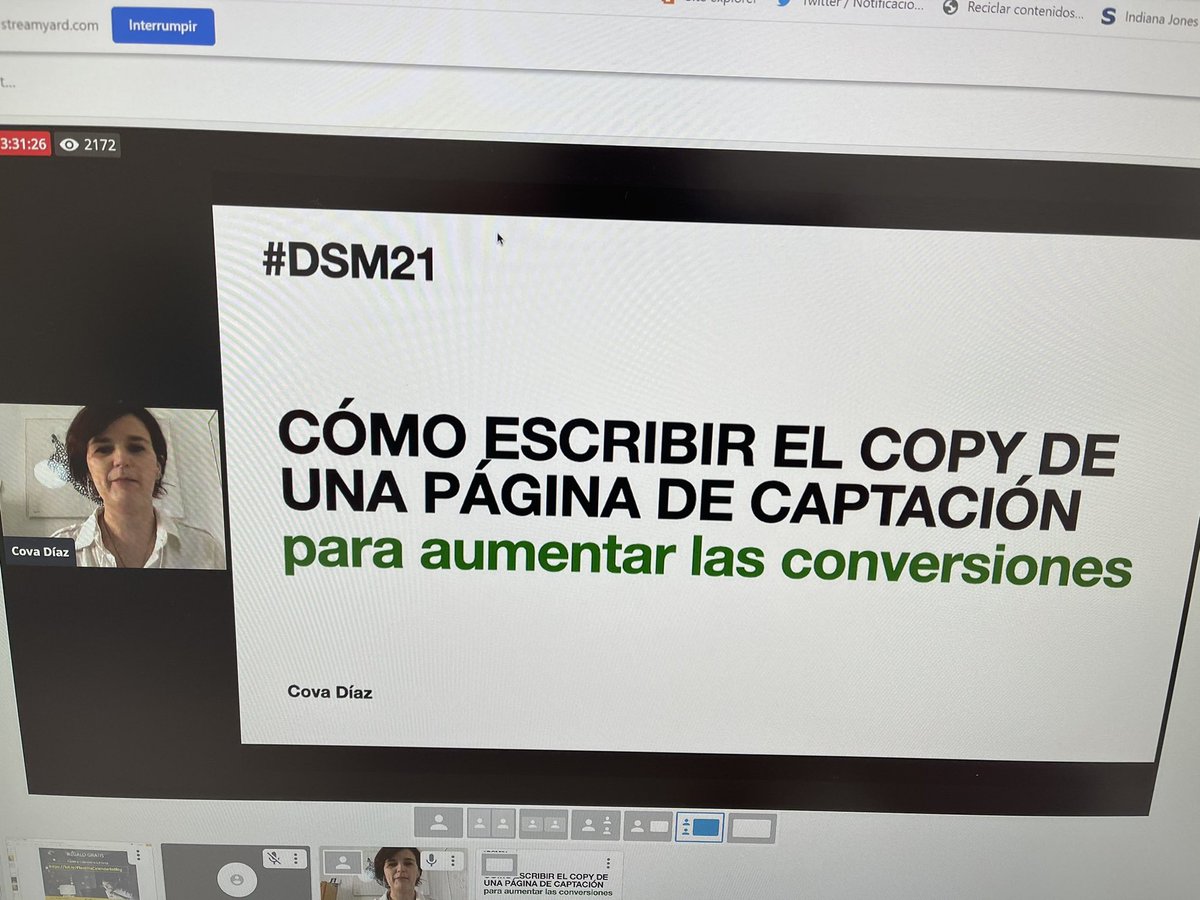Screen dimensions: 1200x900
Task: Click the viewer count eye icon
Action: pos(68,145)
